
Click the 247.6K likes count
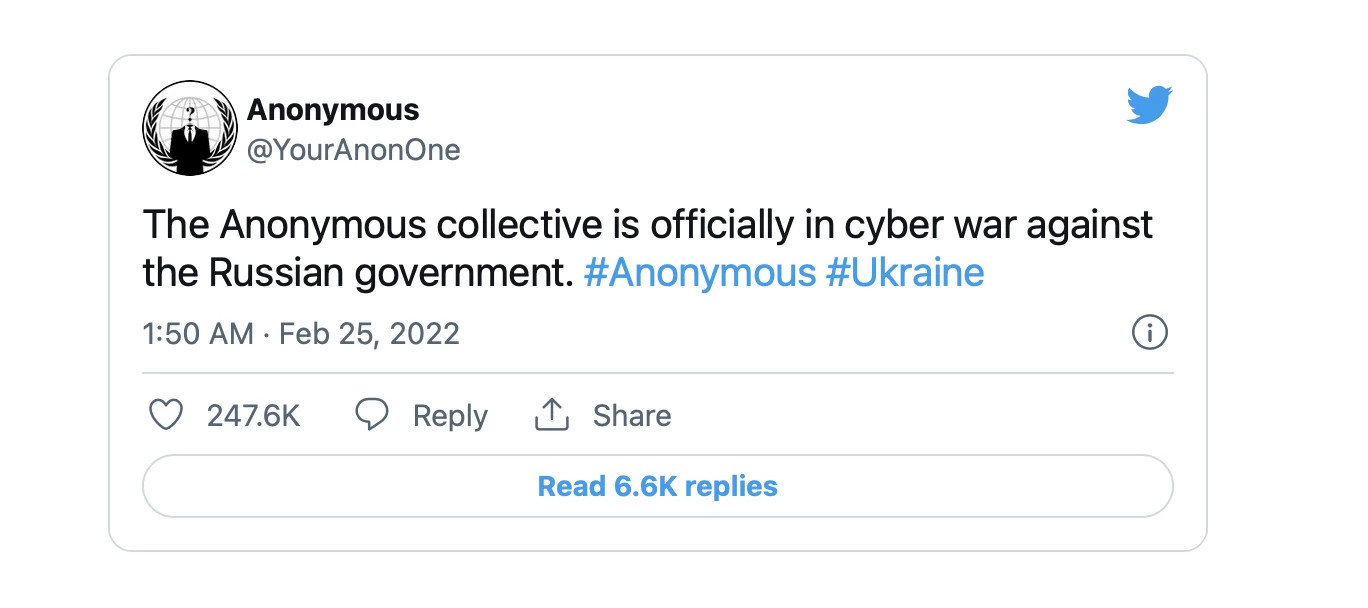pos(254,415)
